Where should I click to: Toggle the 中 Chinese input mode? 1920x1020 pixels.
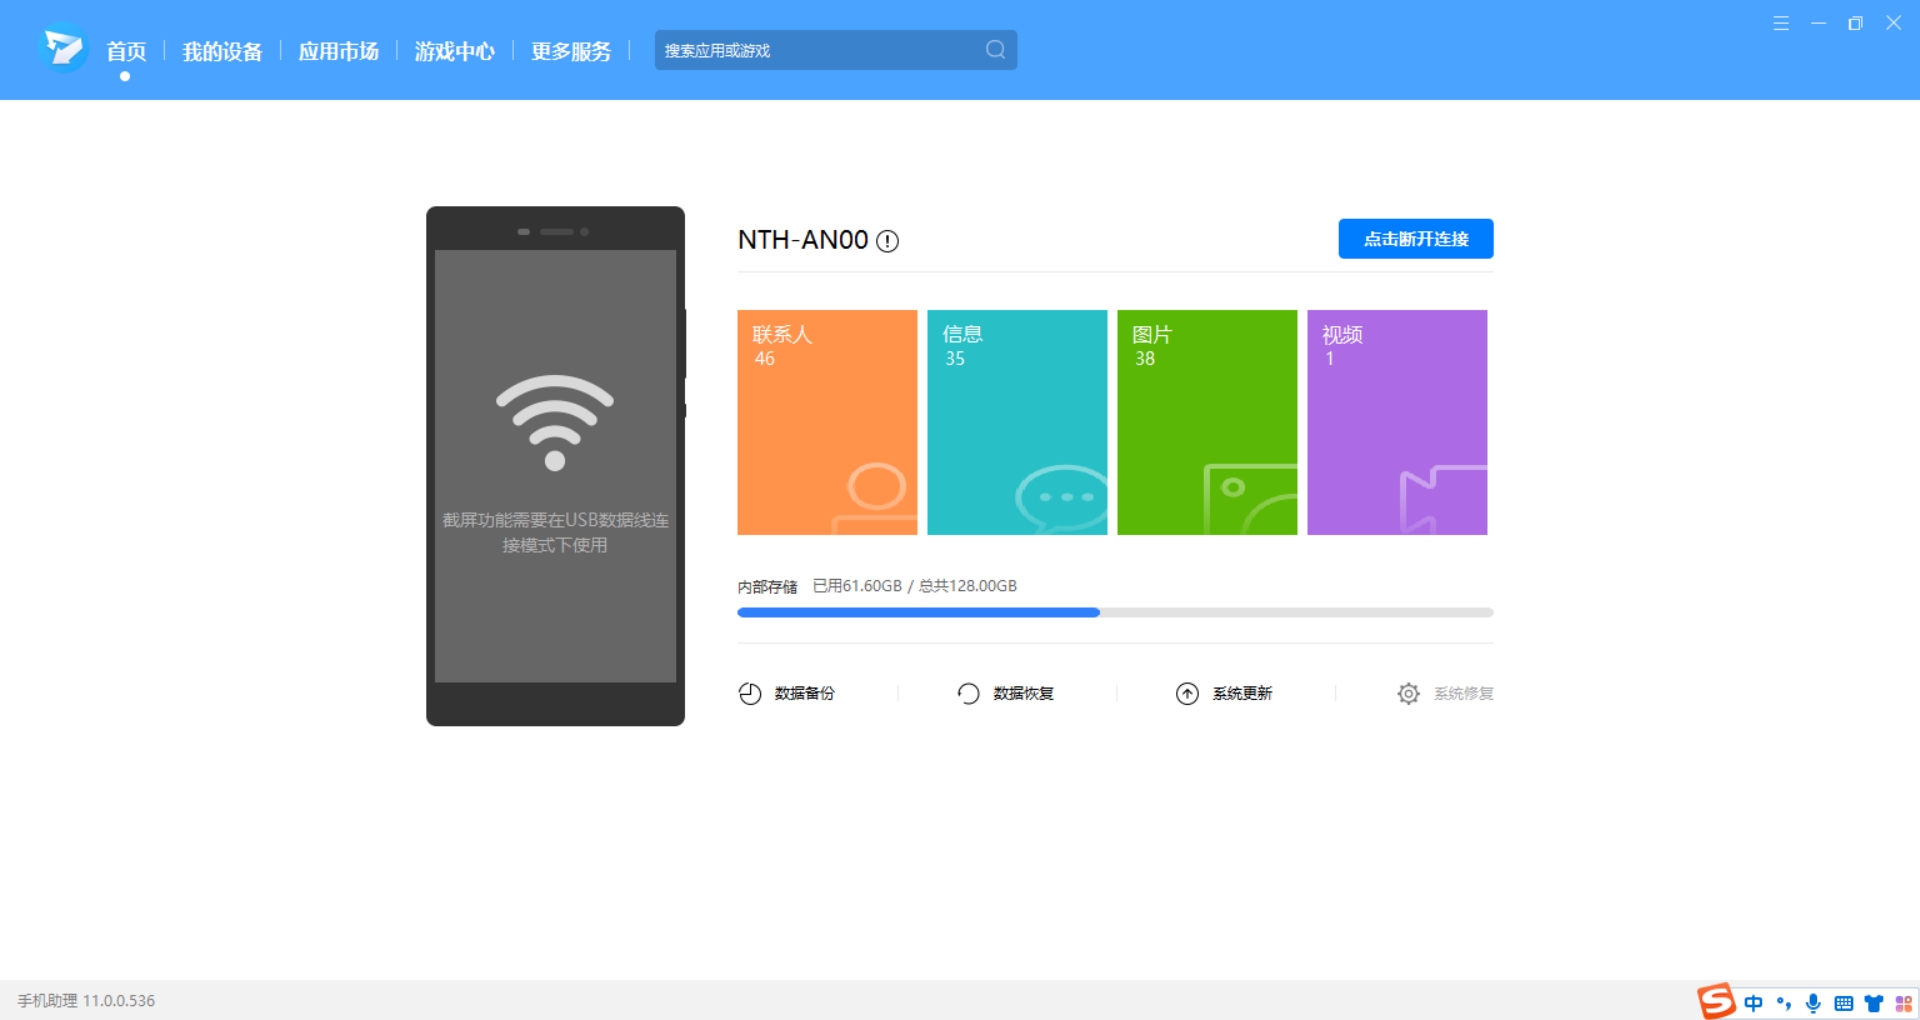(x=1754, y=1003)
